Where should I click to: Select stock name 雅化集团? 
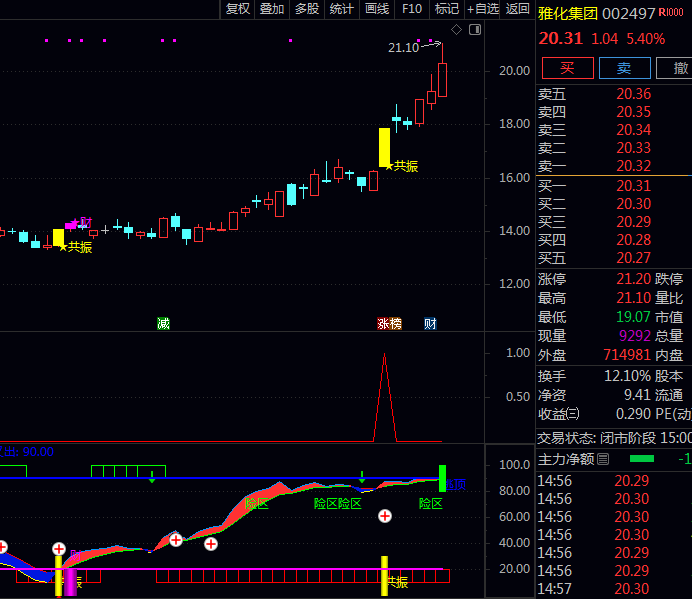tap(568, 13)
